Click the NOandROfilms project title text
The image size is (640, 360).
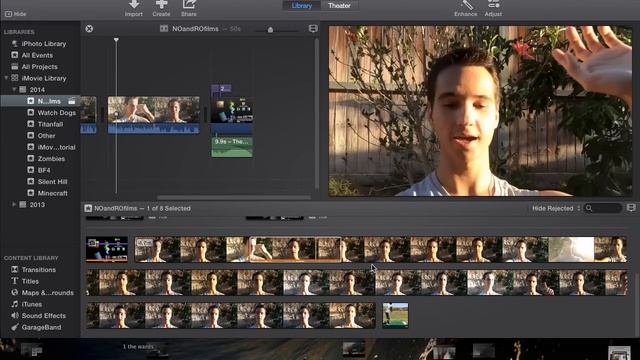195,29
